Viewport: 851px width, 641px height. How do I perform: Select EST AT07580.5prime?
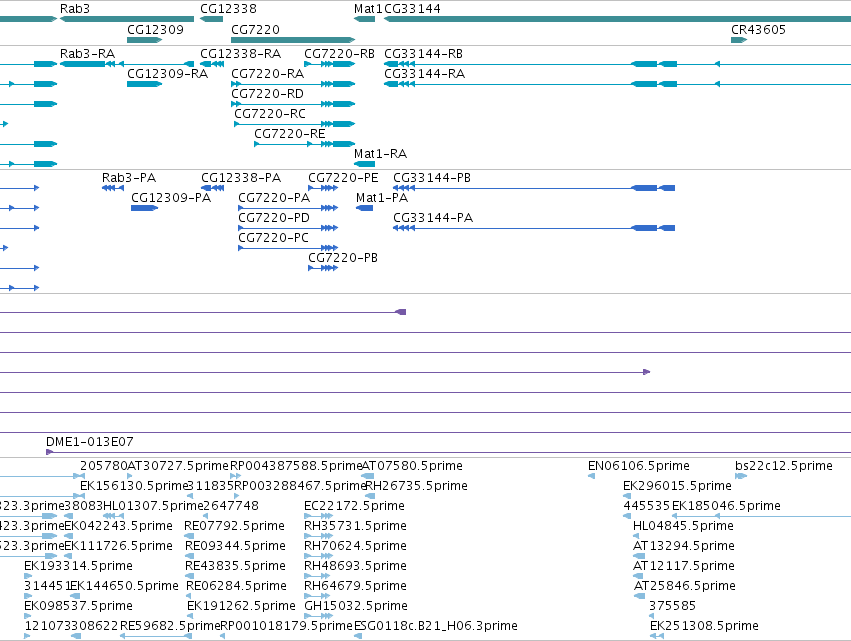(412, 466)
